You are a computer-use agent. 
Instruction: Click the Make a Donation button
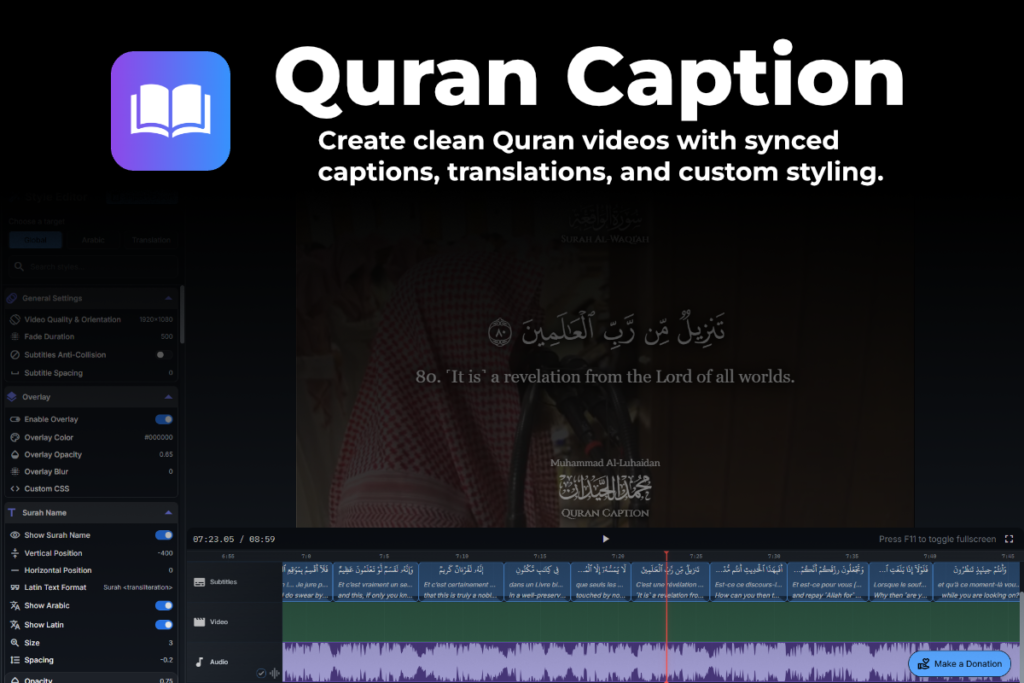pyautogui.click(x=959, y=663)
